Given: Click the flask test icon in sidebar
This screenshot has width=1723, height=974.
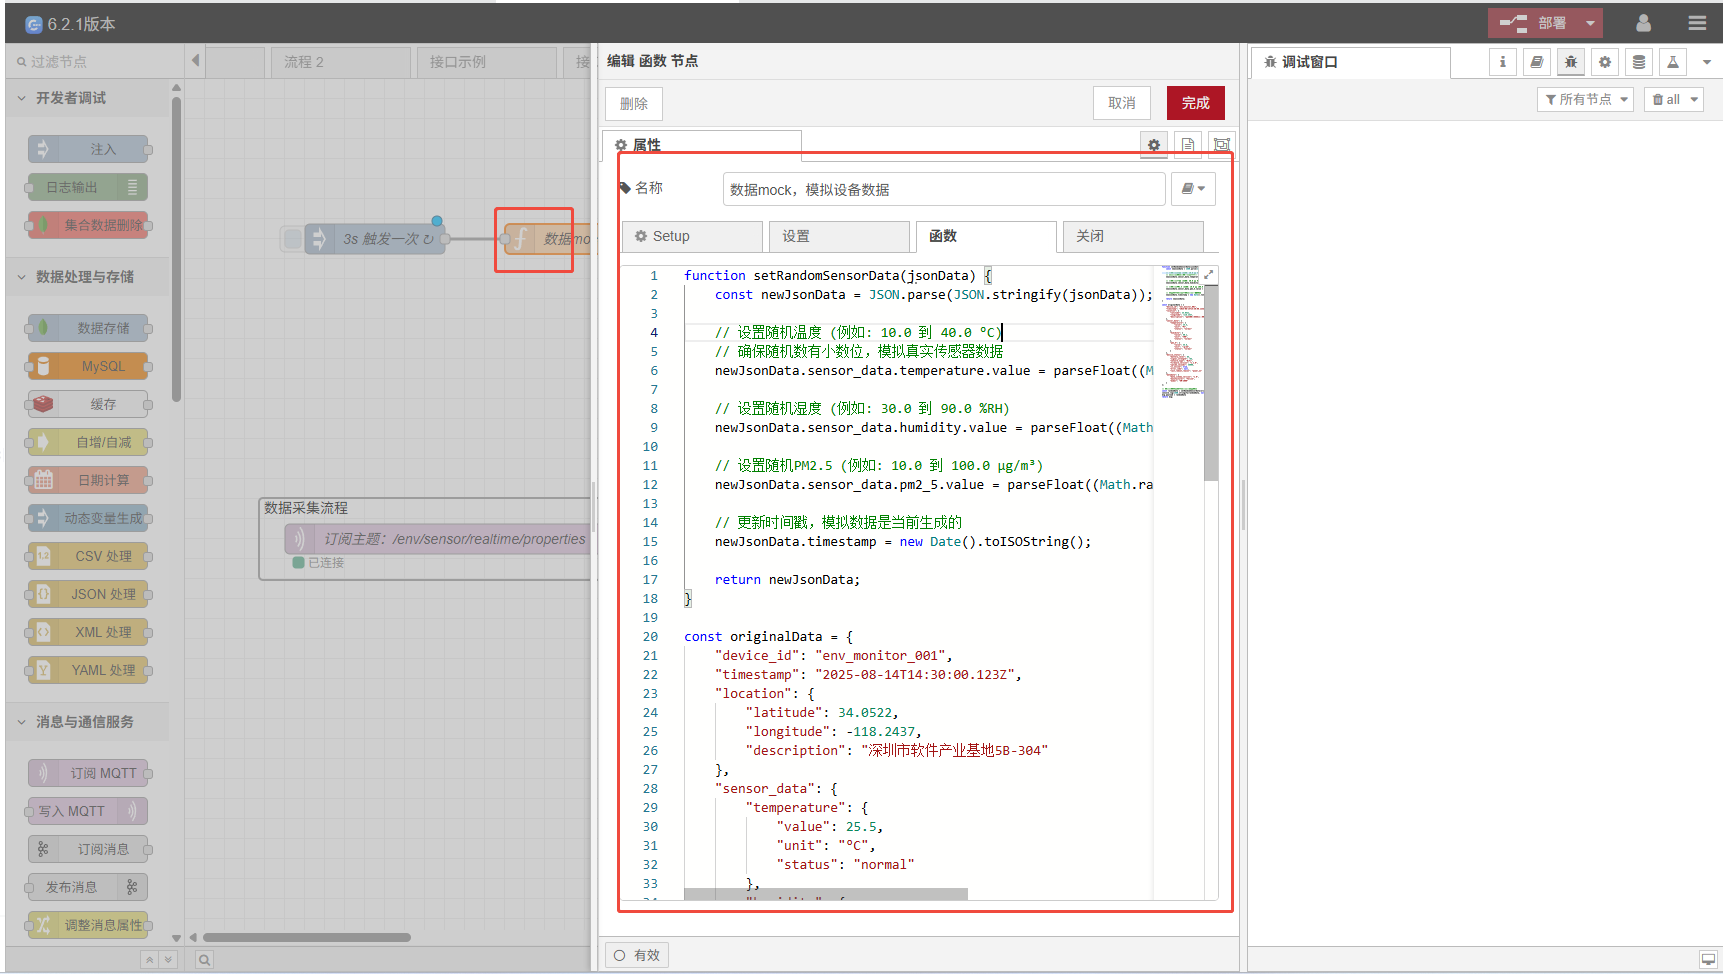Looking at the screenshot, I should click(1672, 62).
